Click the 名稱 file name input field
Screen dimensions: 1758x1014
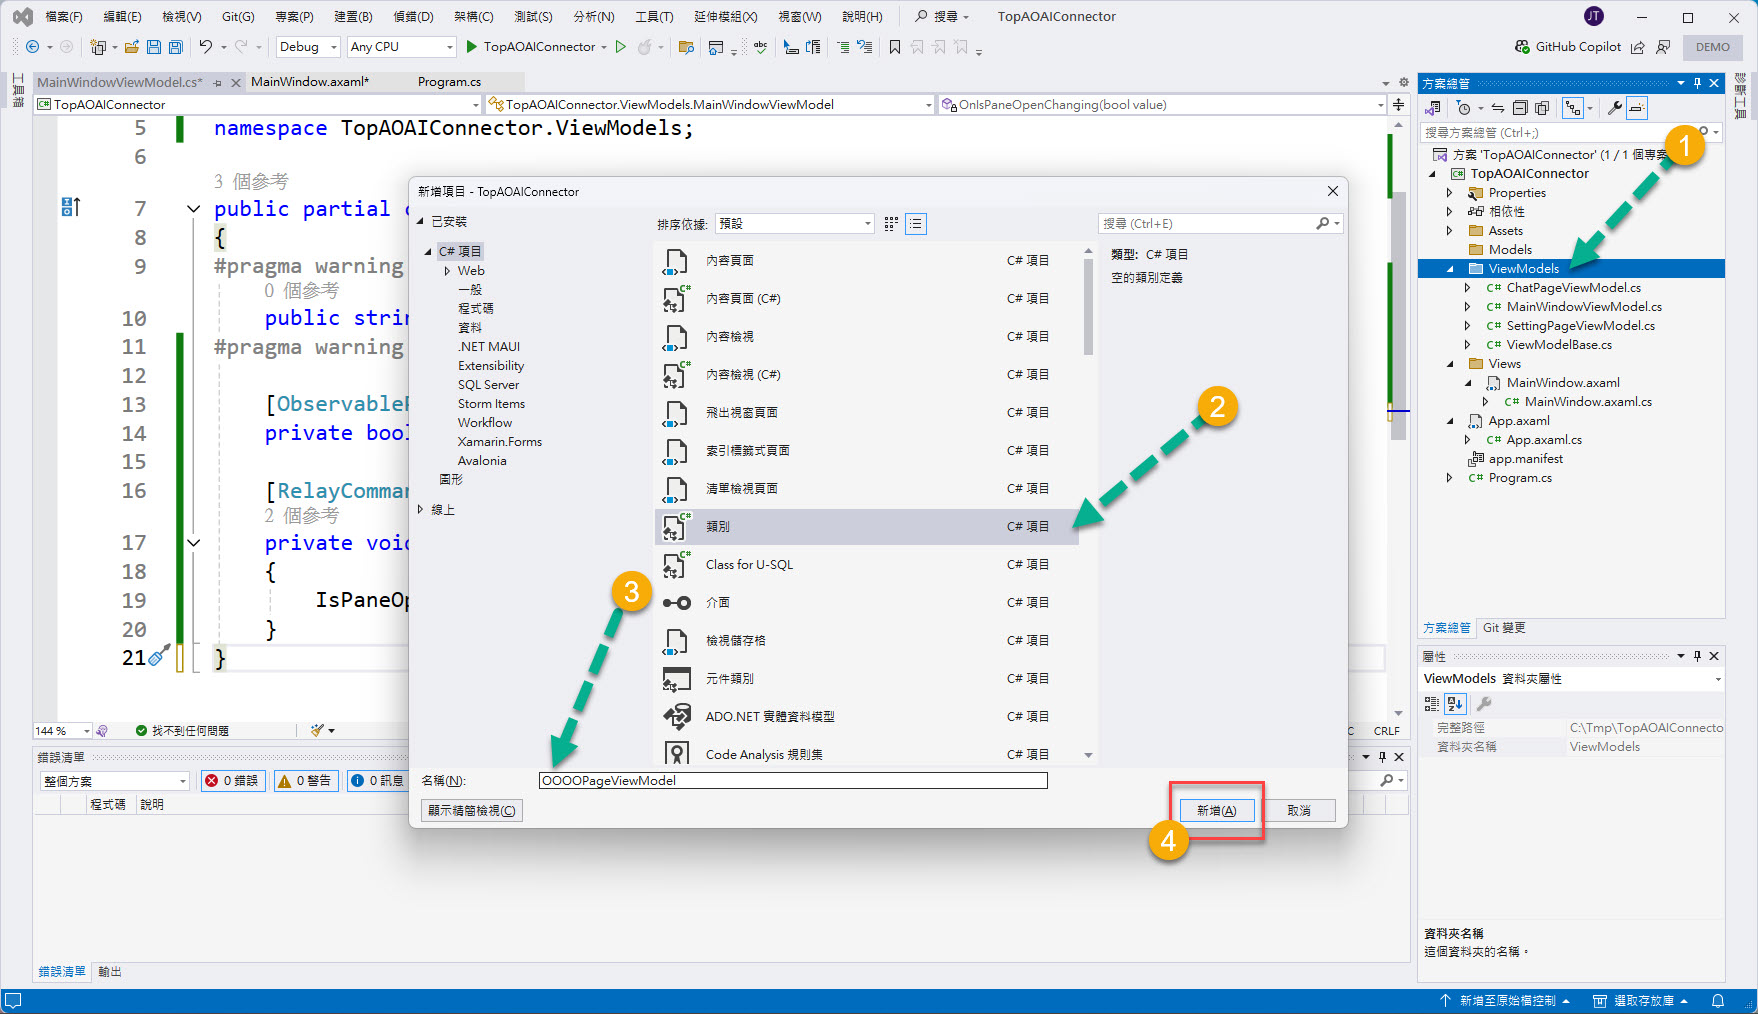tap(793, 781)
